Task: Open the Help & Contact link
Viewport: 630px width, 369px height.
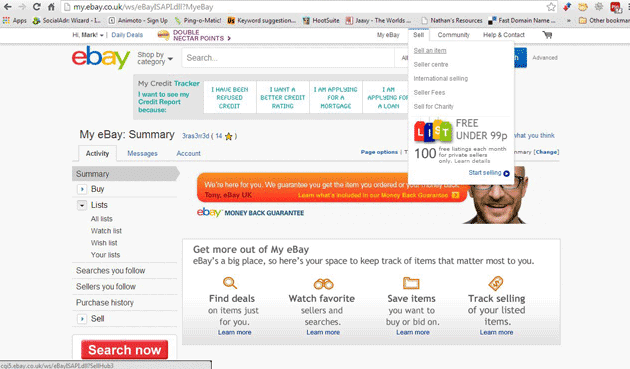Action: click(x=504, y=35)
